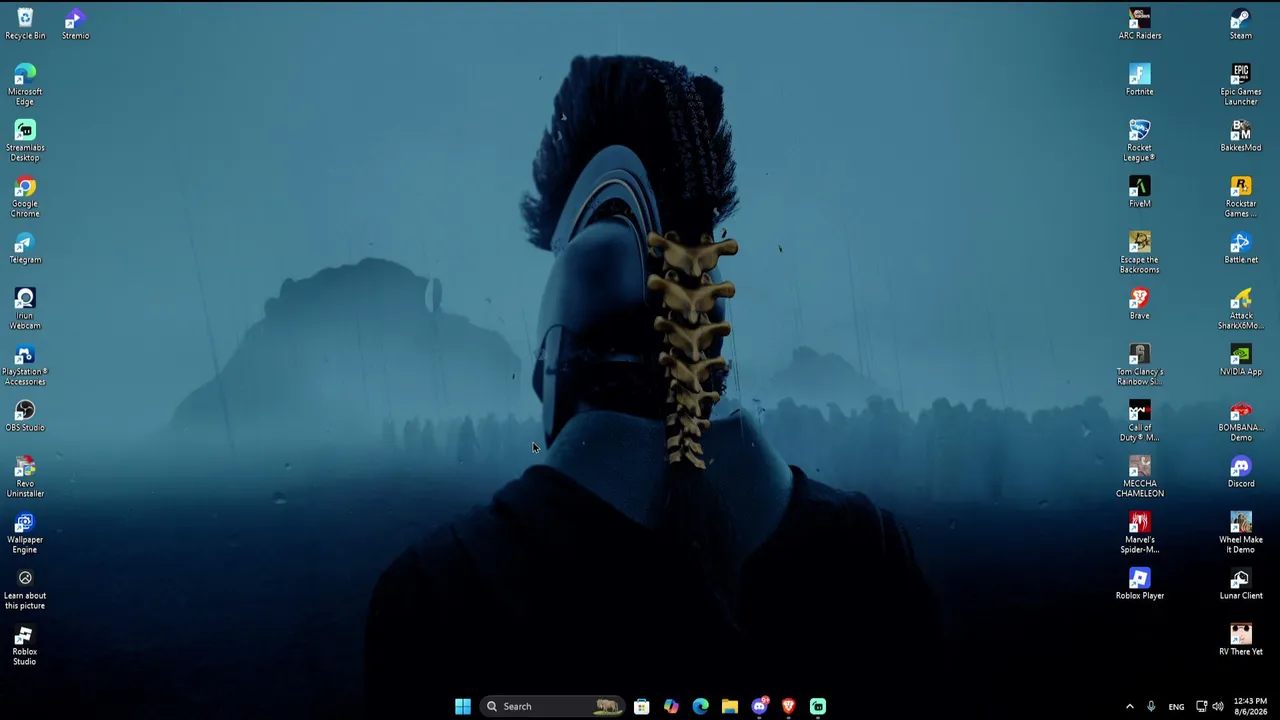Select the Streamlabs Desktop shortcut

click(x=25, y=141)
